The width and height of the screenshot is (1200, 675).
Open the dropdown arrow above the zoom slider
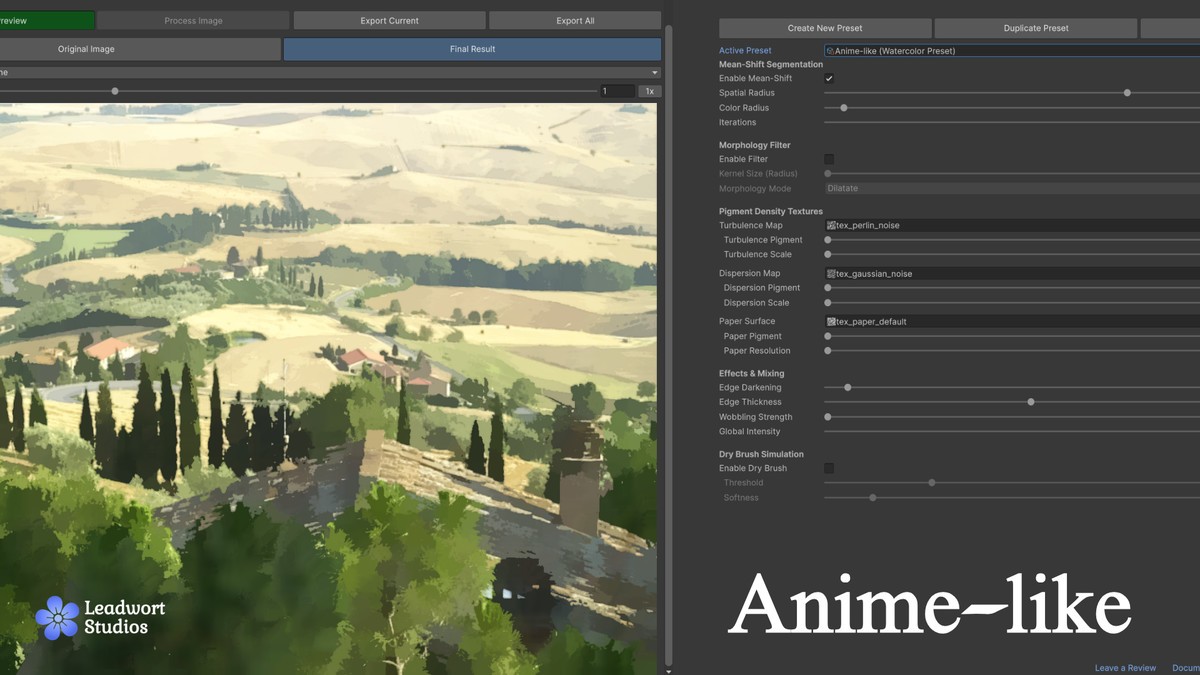click(x=655, y=73)
